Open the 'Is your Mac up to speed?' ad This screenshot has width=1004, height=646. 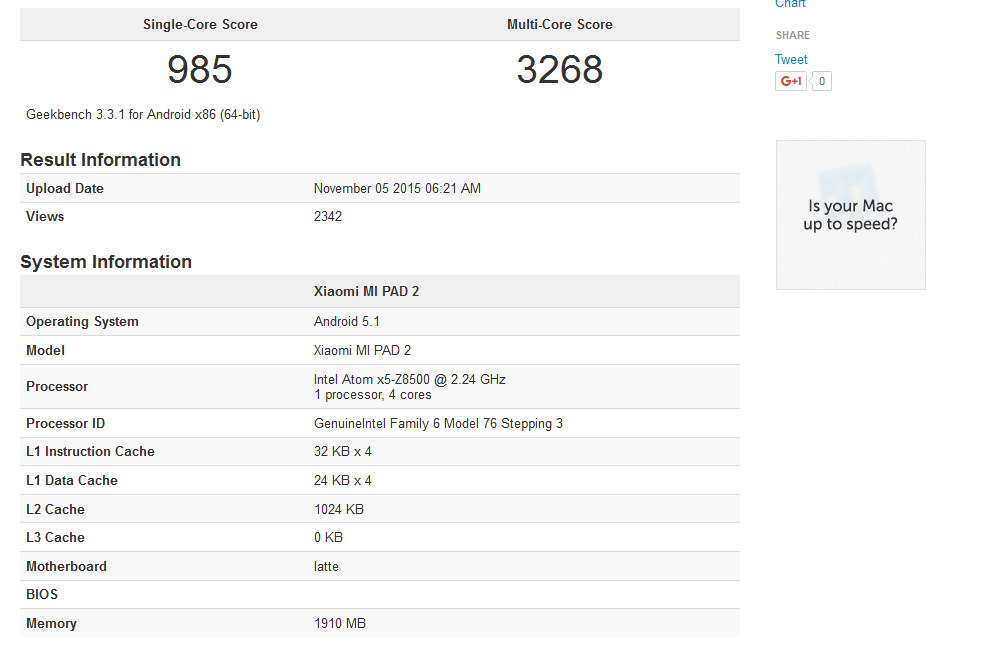(x=850, y=215)
